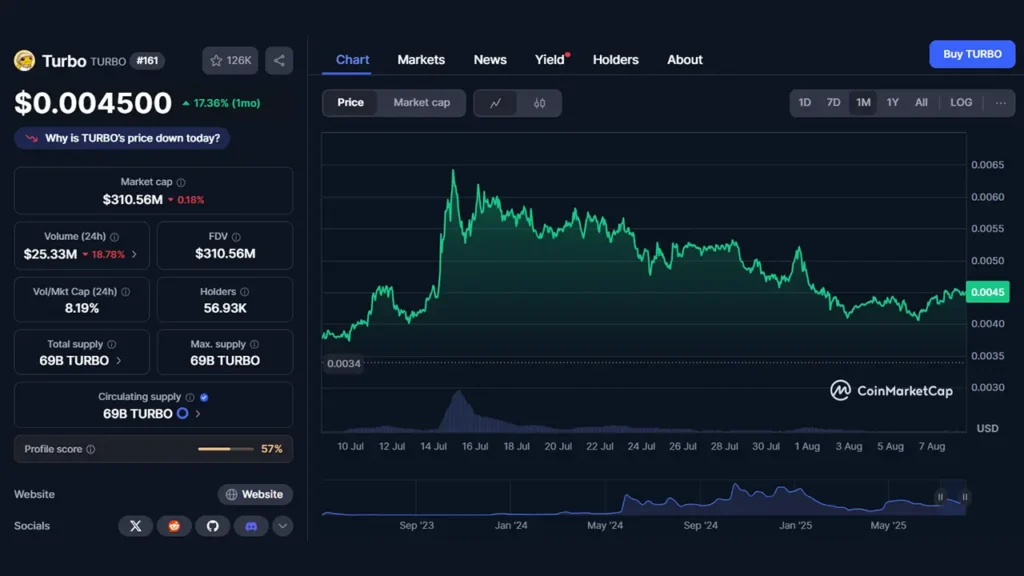Expand Total supply details chevron
Viewport: 1024px width, 576px height.
pos(118,360)
